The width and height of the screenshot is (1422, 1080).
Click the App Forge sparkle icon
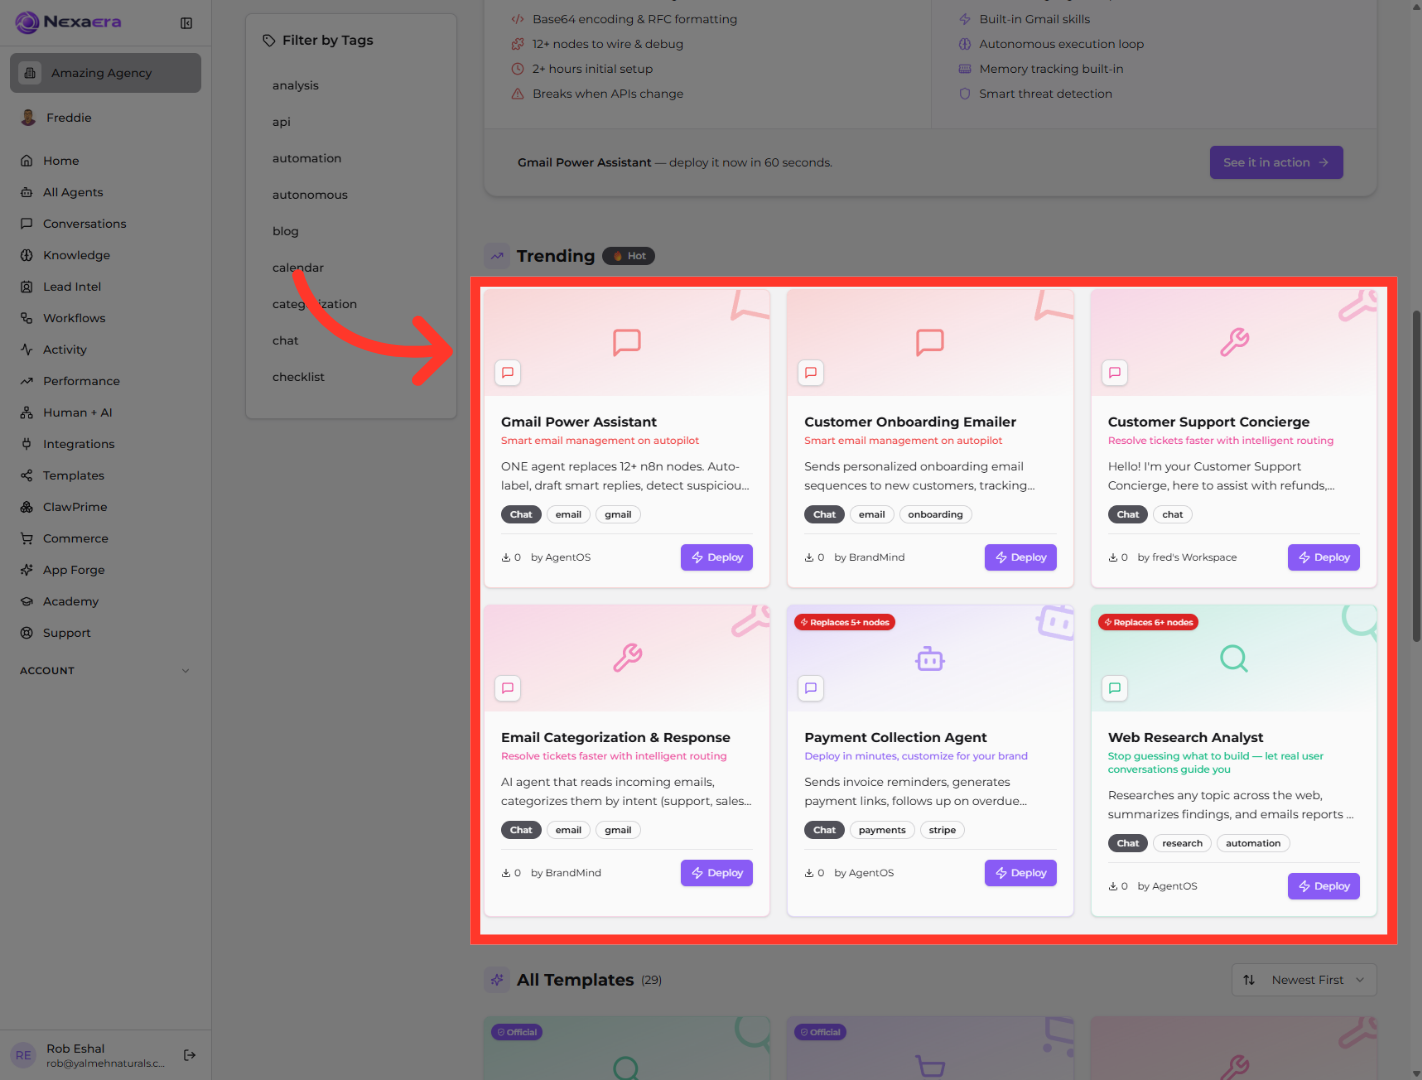point(27,570)
